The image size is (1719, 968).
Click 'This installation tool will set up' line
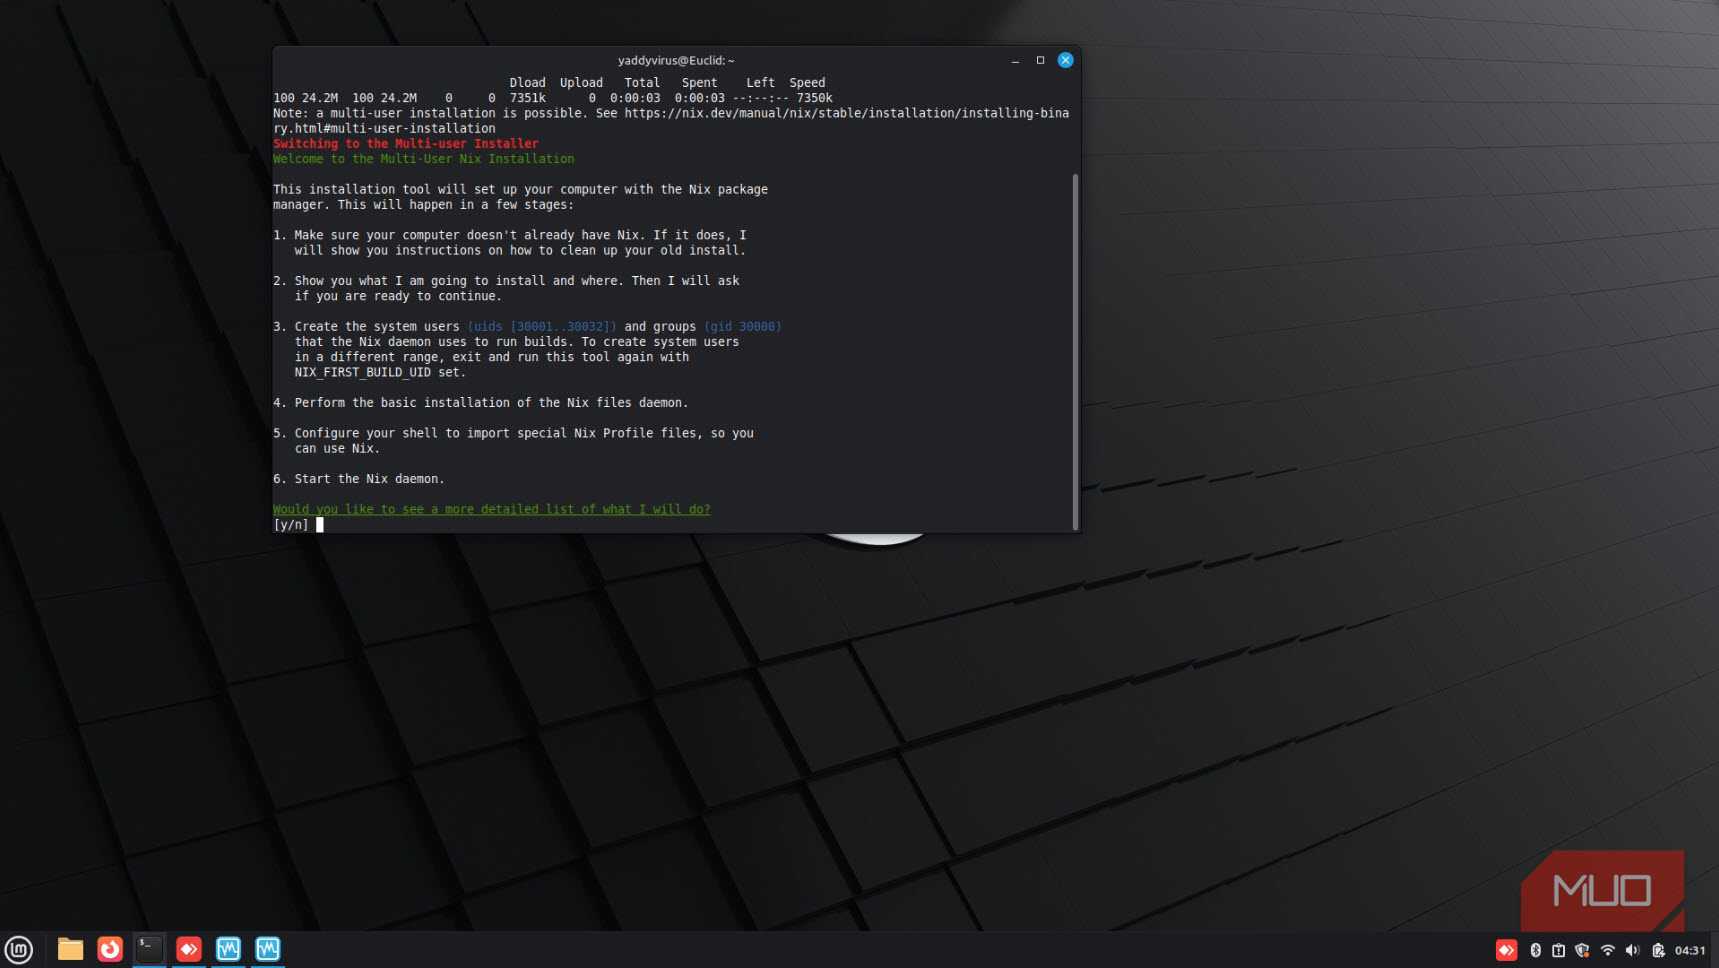[x=520, y=189]
